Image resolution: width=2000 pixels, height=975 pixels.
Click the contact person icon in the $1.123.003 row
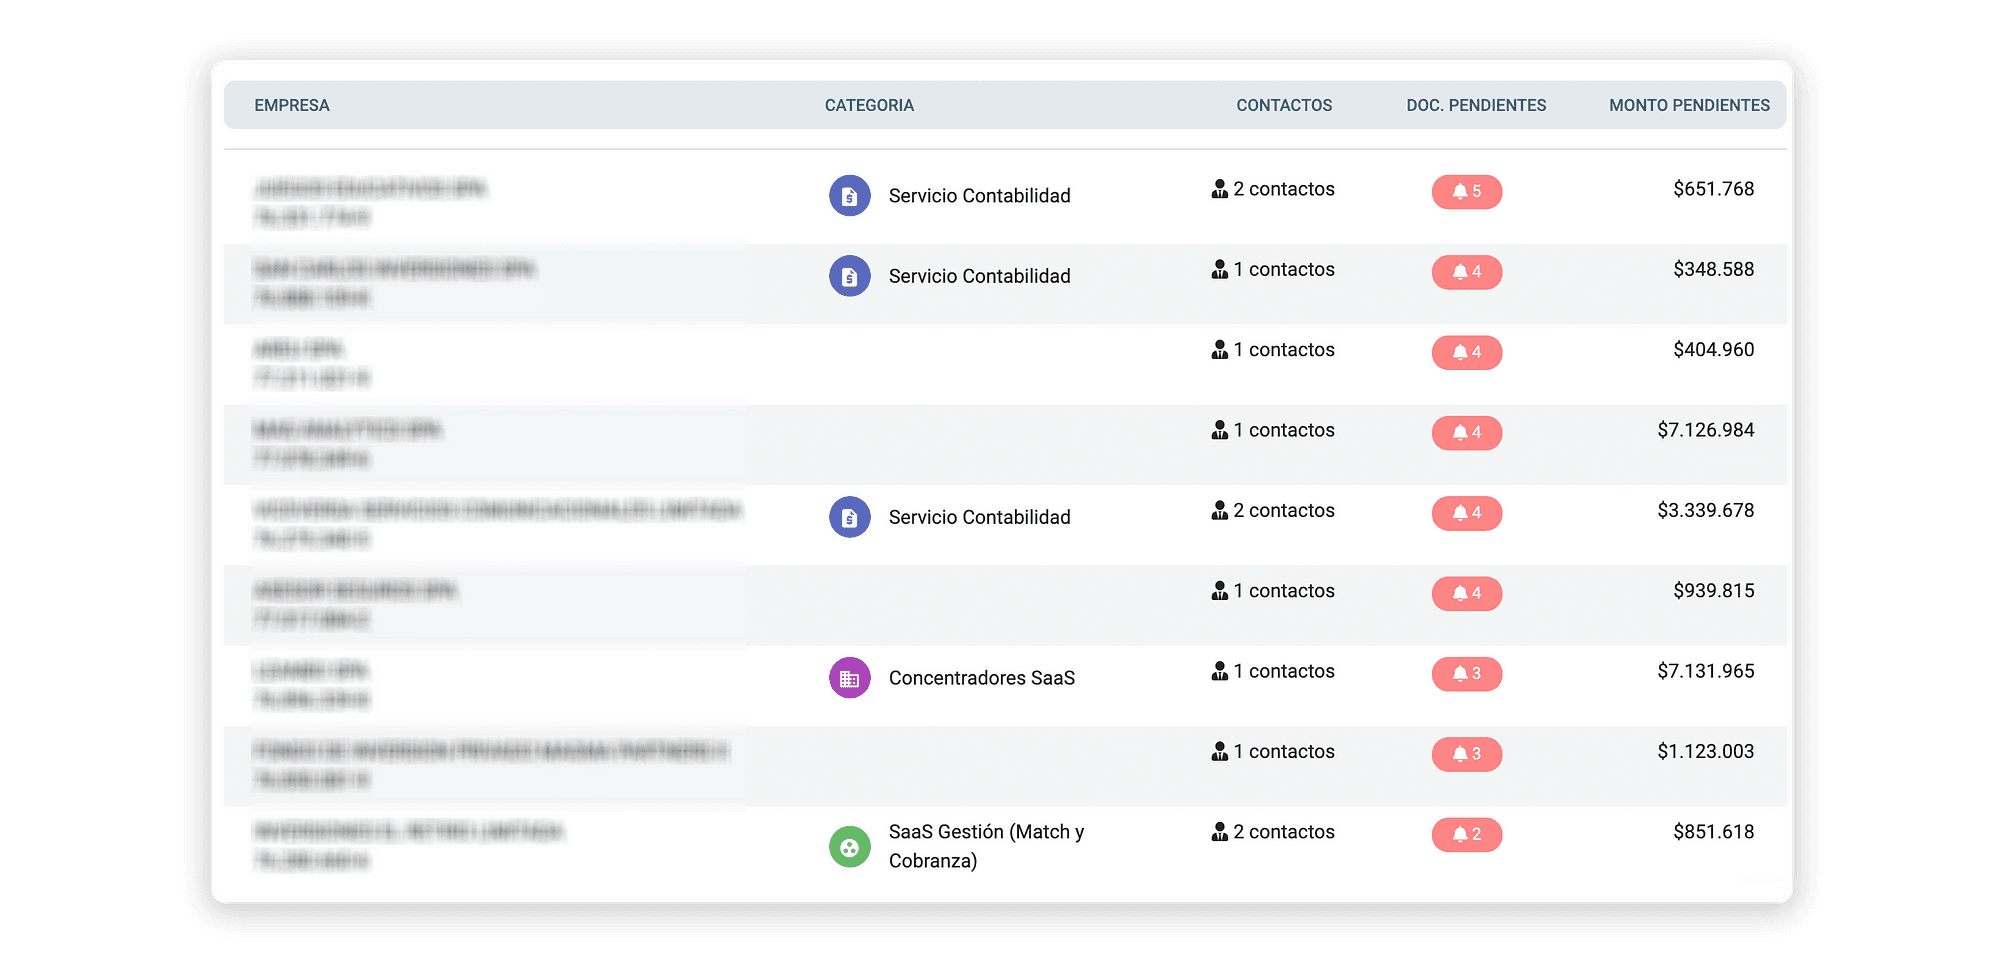(x=1219, y=752)
